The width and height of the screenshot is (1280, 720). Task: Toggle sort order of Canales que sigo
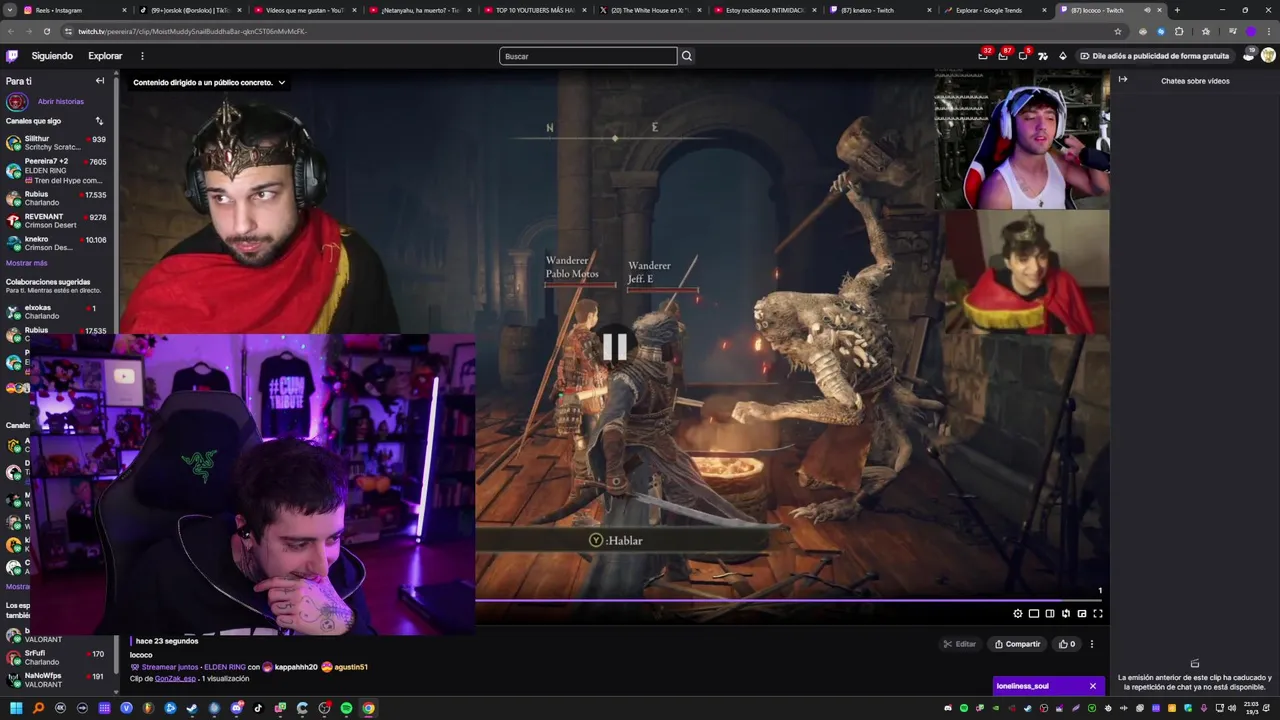[x=99, y=121]
